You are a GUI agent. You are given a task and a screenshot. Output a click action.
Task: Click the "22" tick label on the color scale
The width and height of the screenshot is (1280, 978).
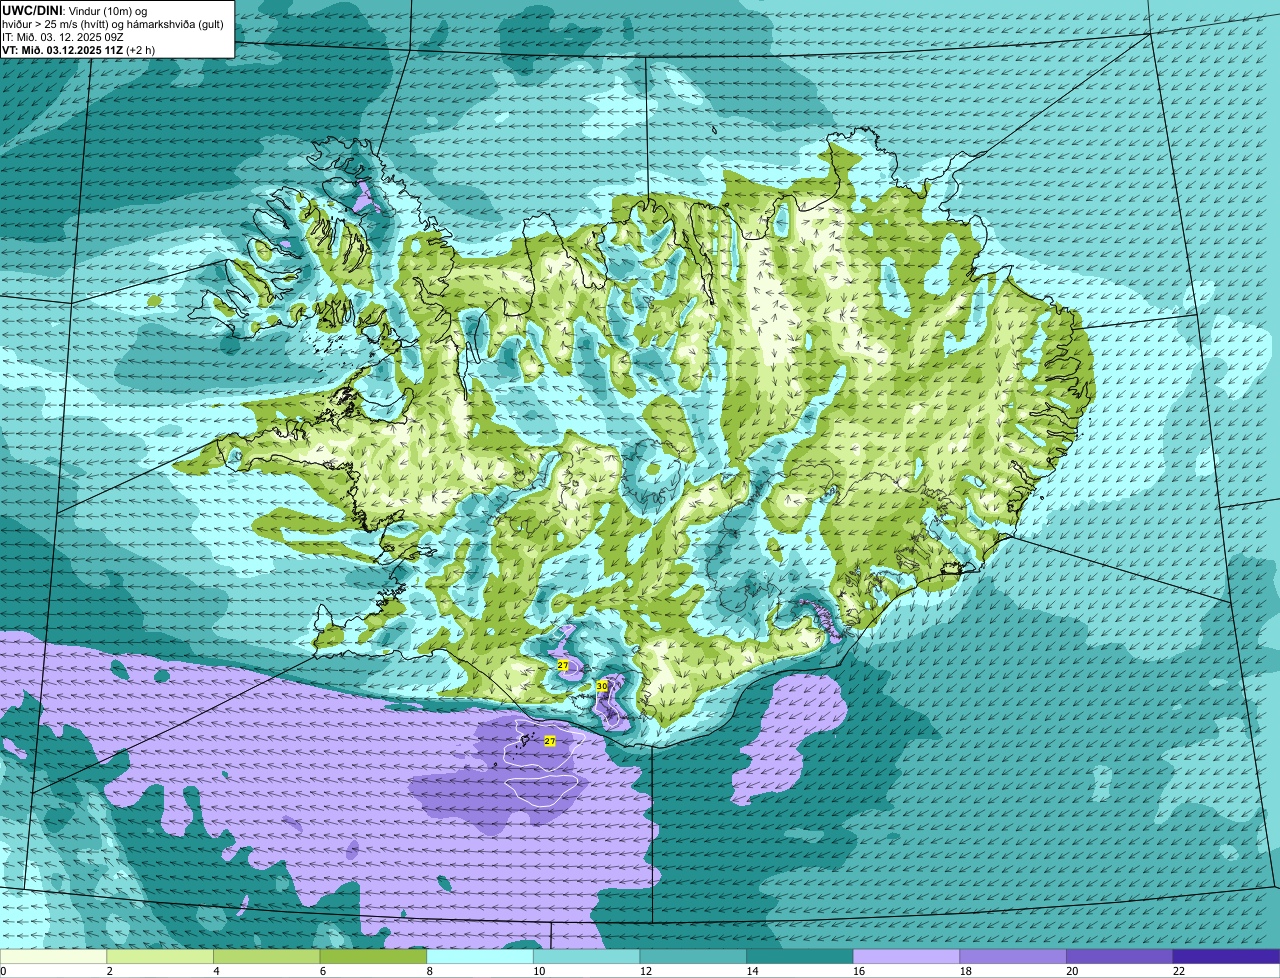[x=1179, y=971]
